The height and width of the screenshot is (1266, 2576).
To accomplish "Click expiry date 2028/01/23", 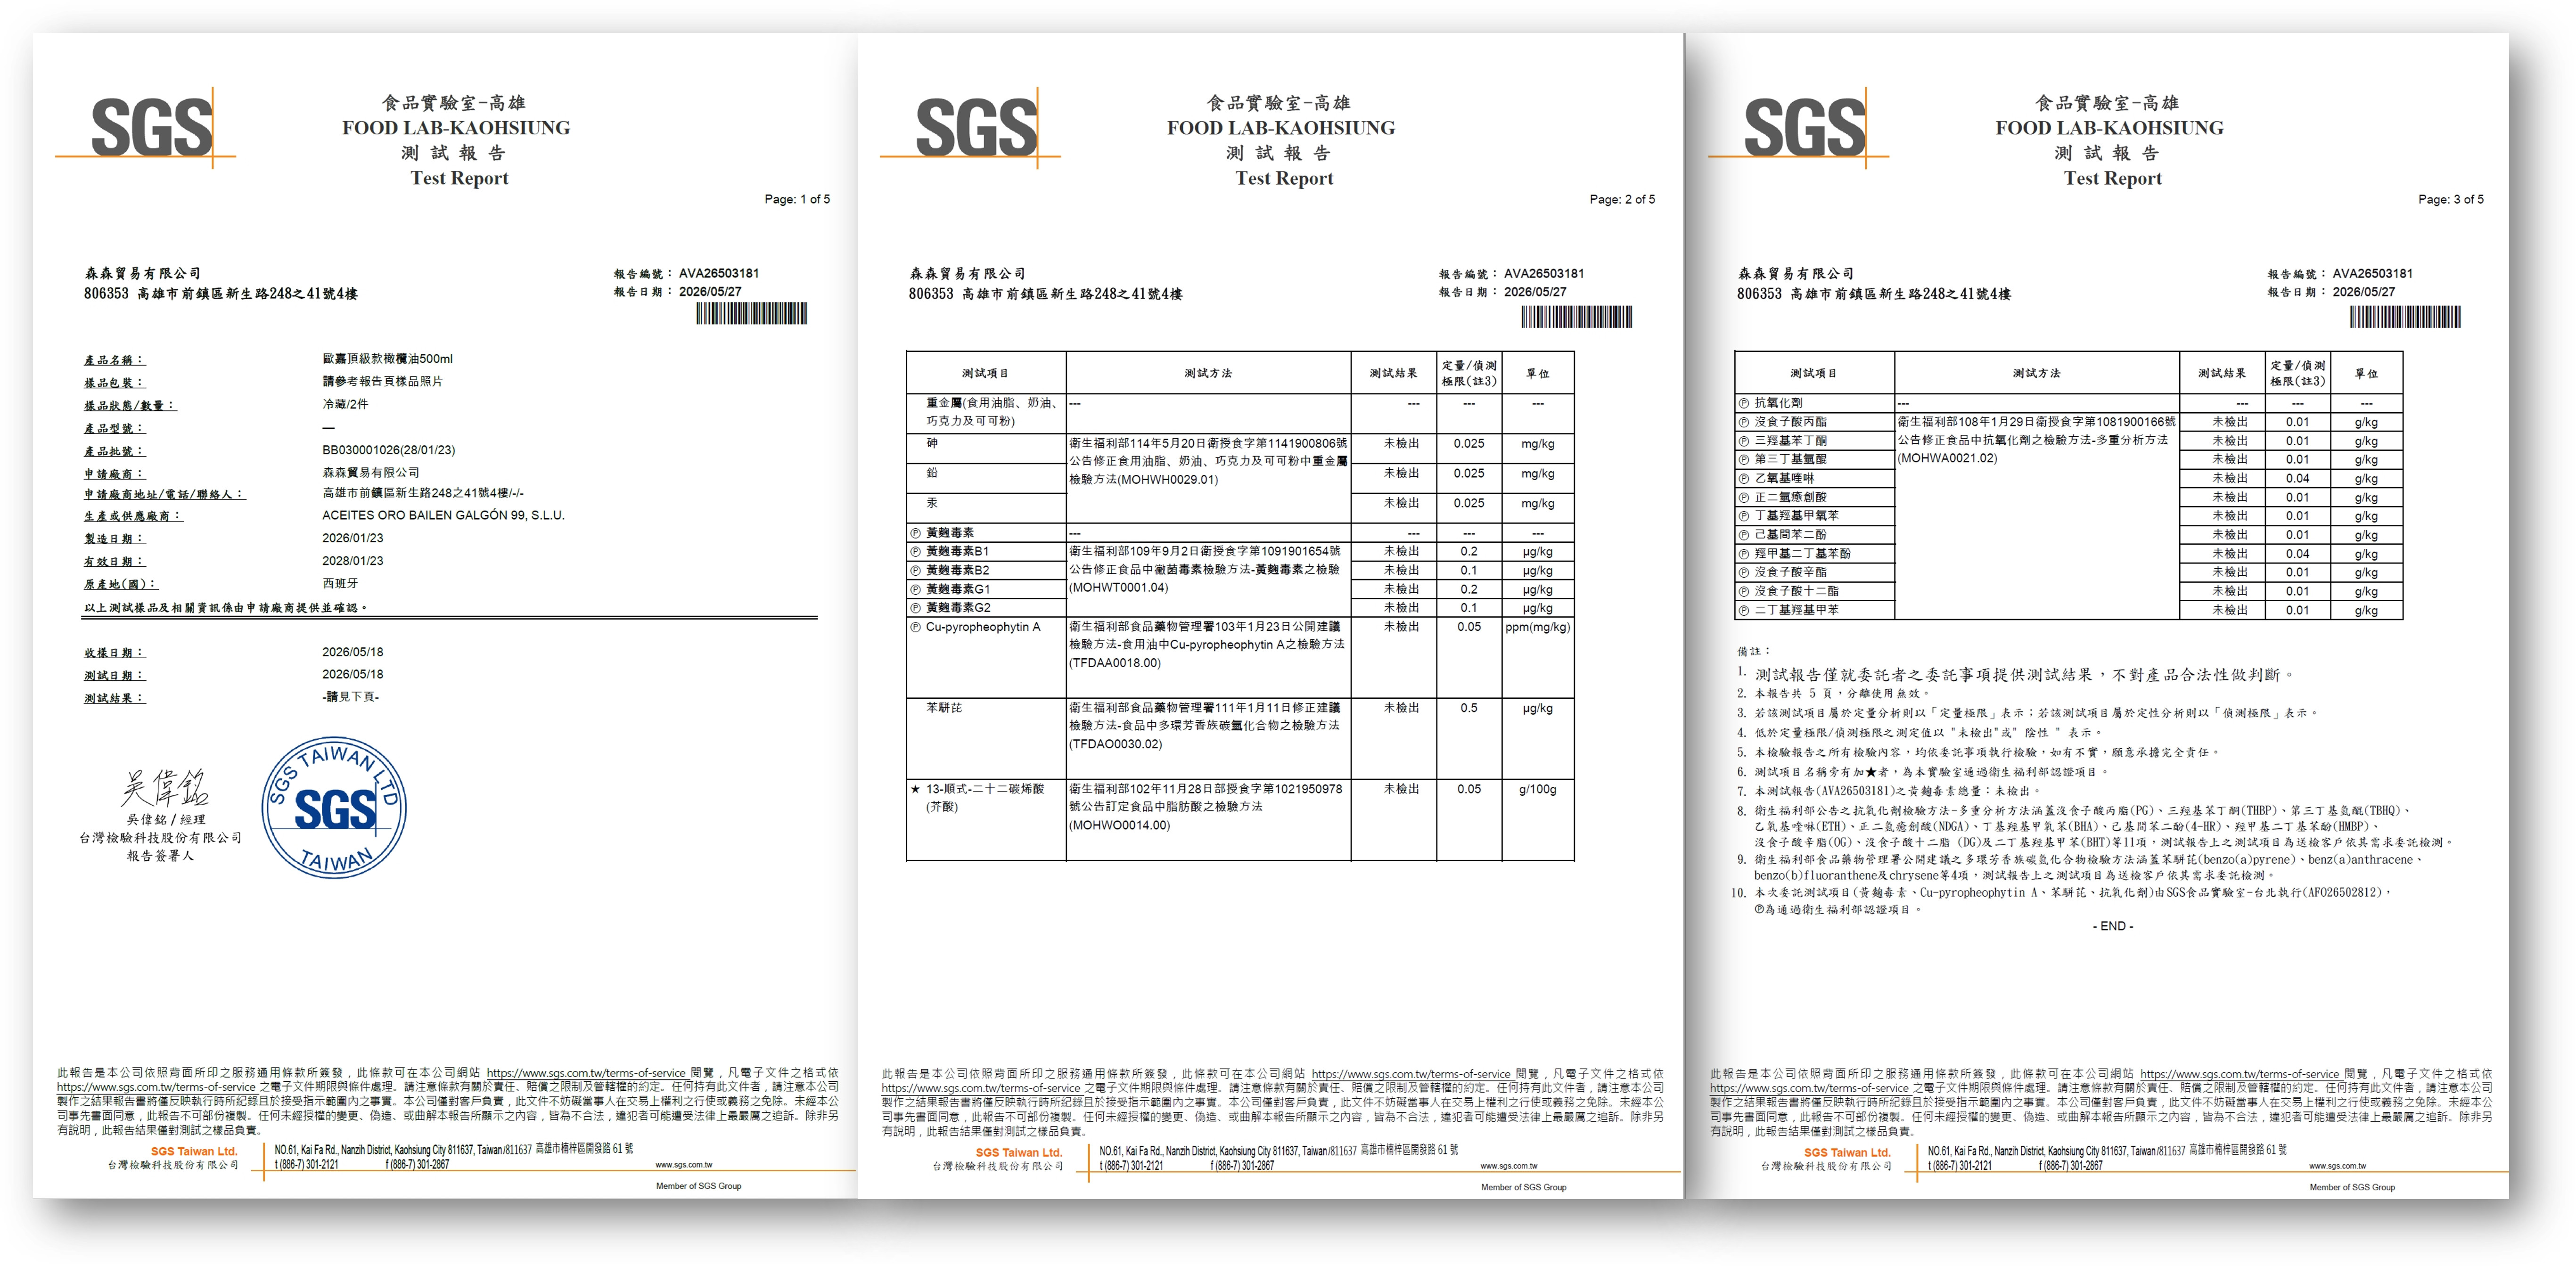I will 353,561.
